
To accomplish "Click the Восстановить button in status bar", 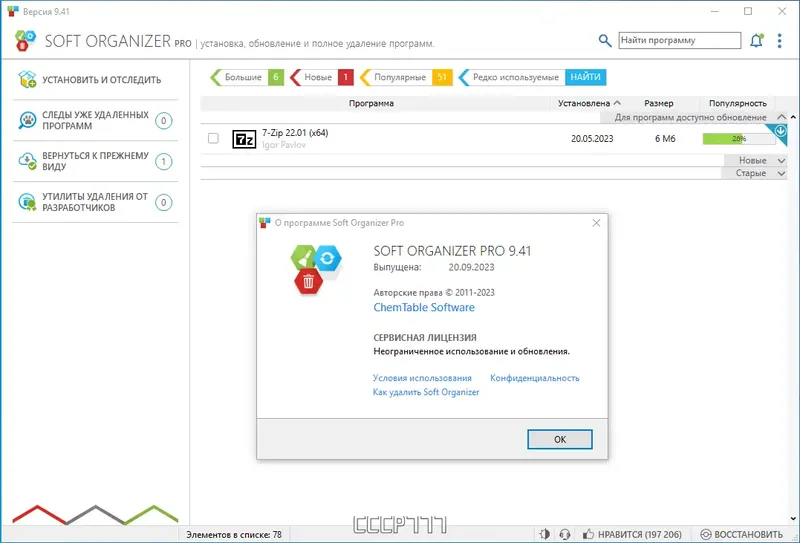I will [741, 534].
